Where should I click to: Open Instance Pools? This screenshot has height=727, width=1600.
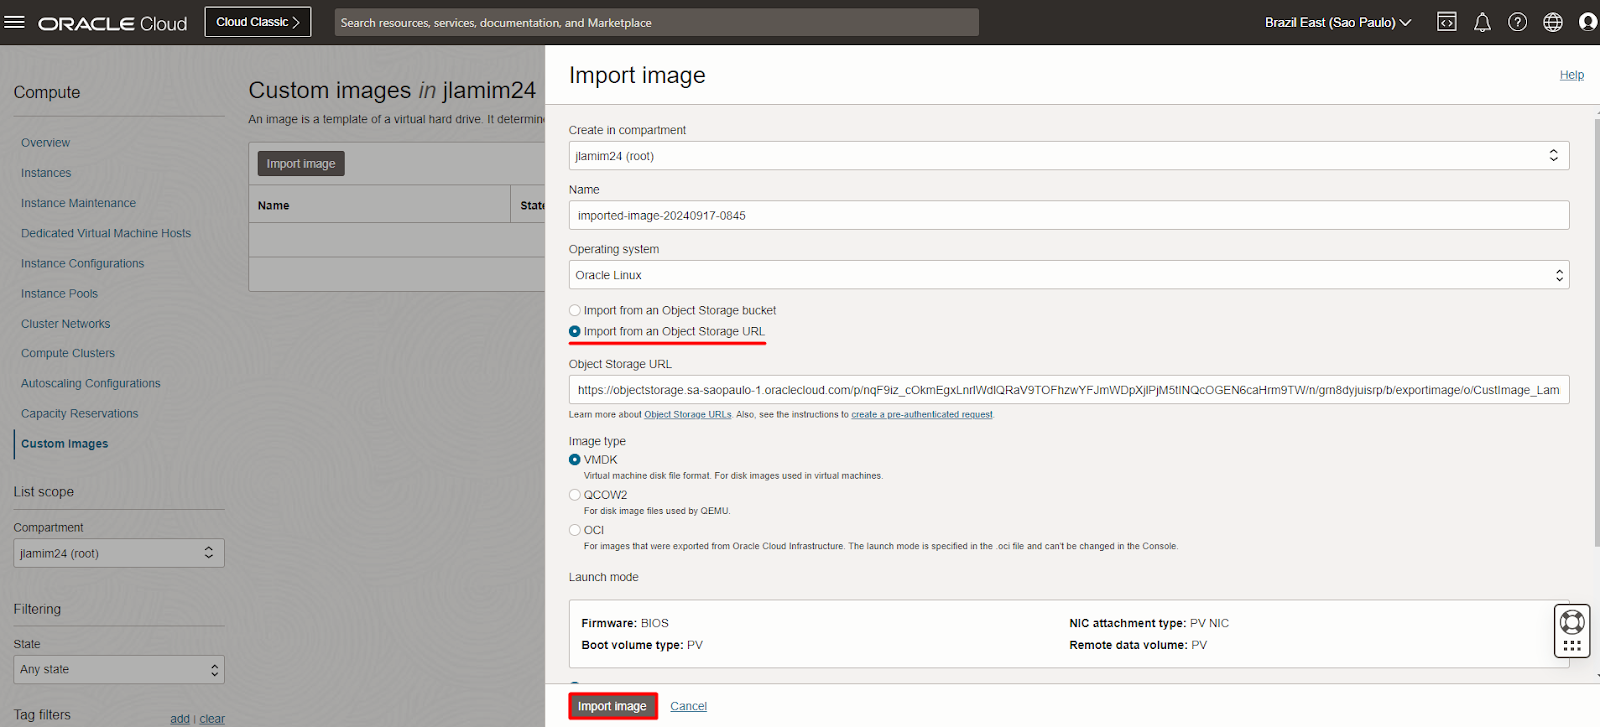coord(60,293)
